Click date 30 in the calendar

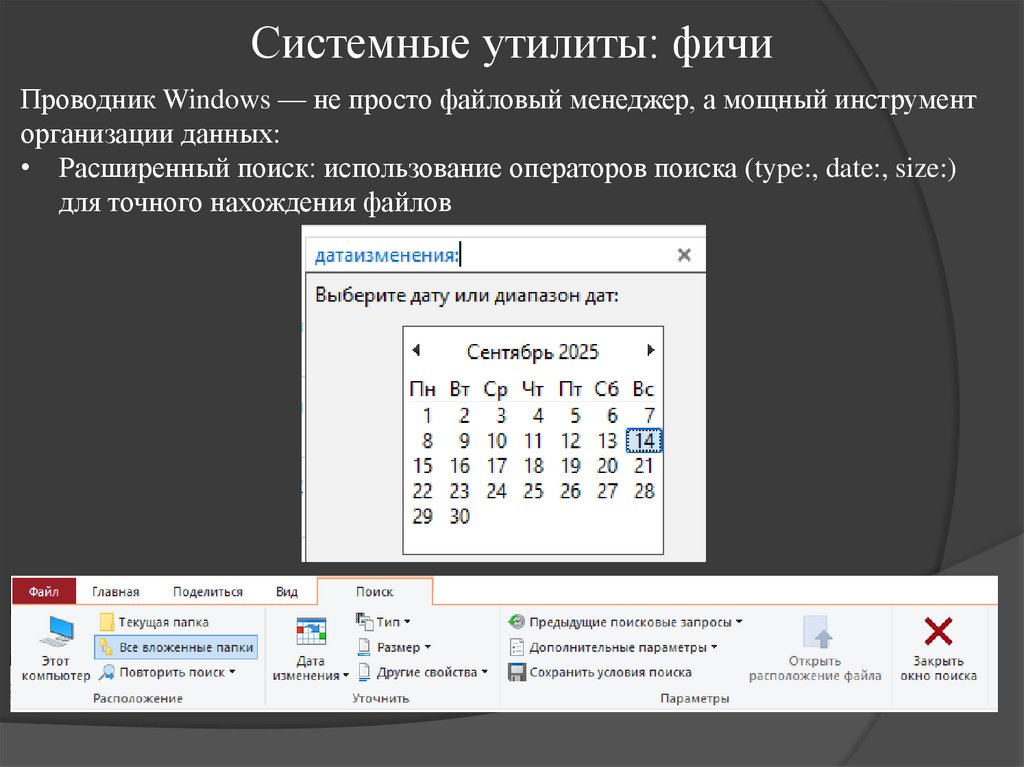459,516
